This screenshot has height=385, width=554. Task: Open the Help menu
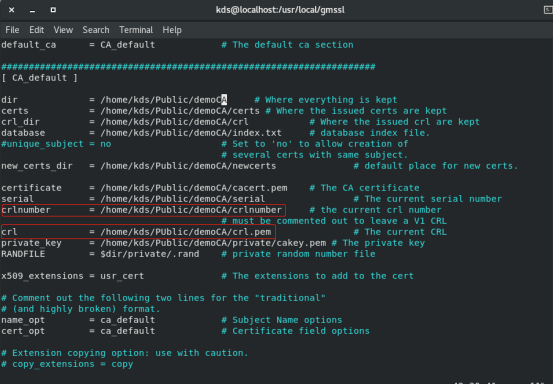(x=172, y=30)
